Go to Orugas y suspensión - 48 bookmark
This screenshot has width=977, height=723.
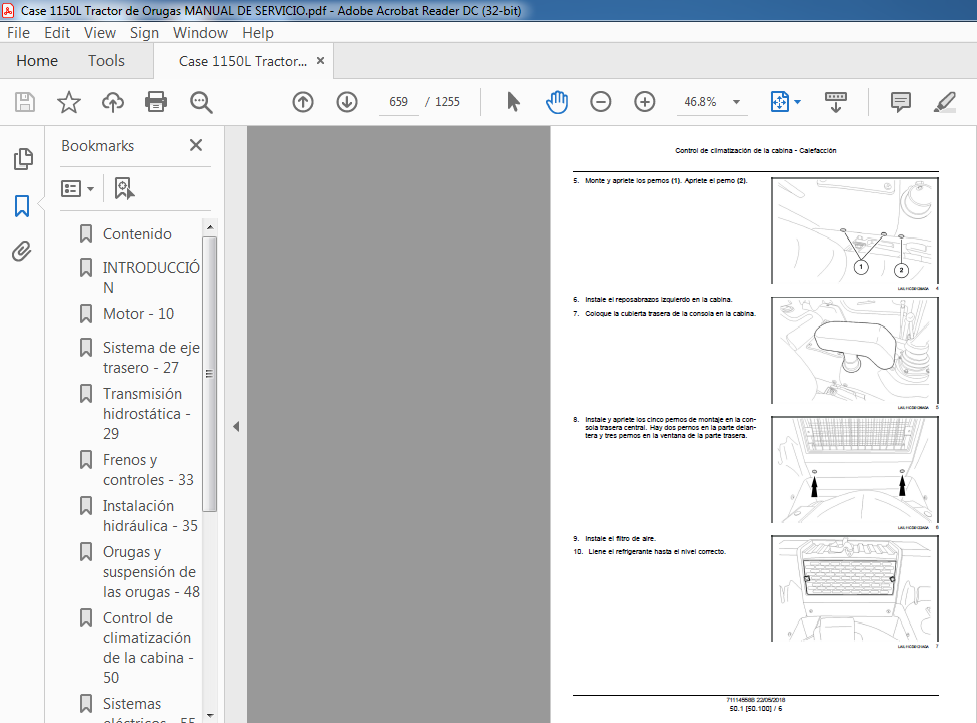click(x=151, y=572)
